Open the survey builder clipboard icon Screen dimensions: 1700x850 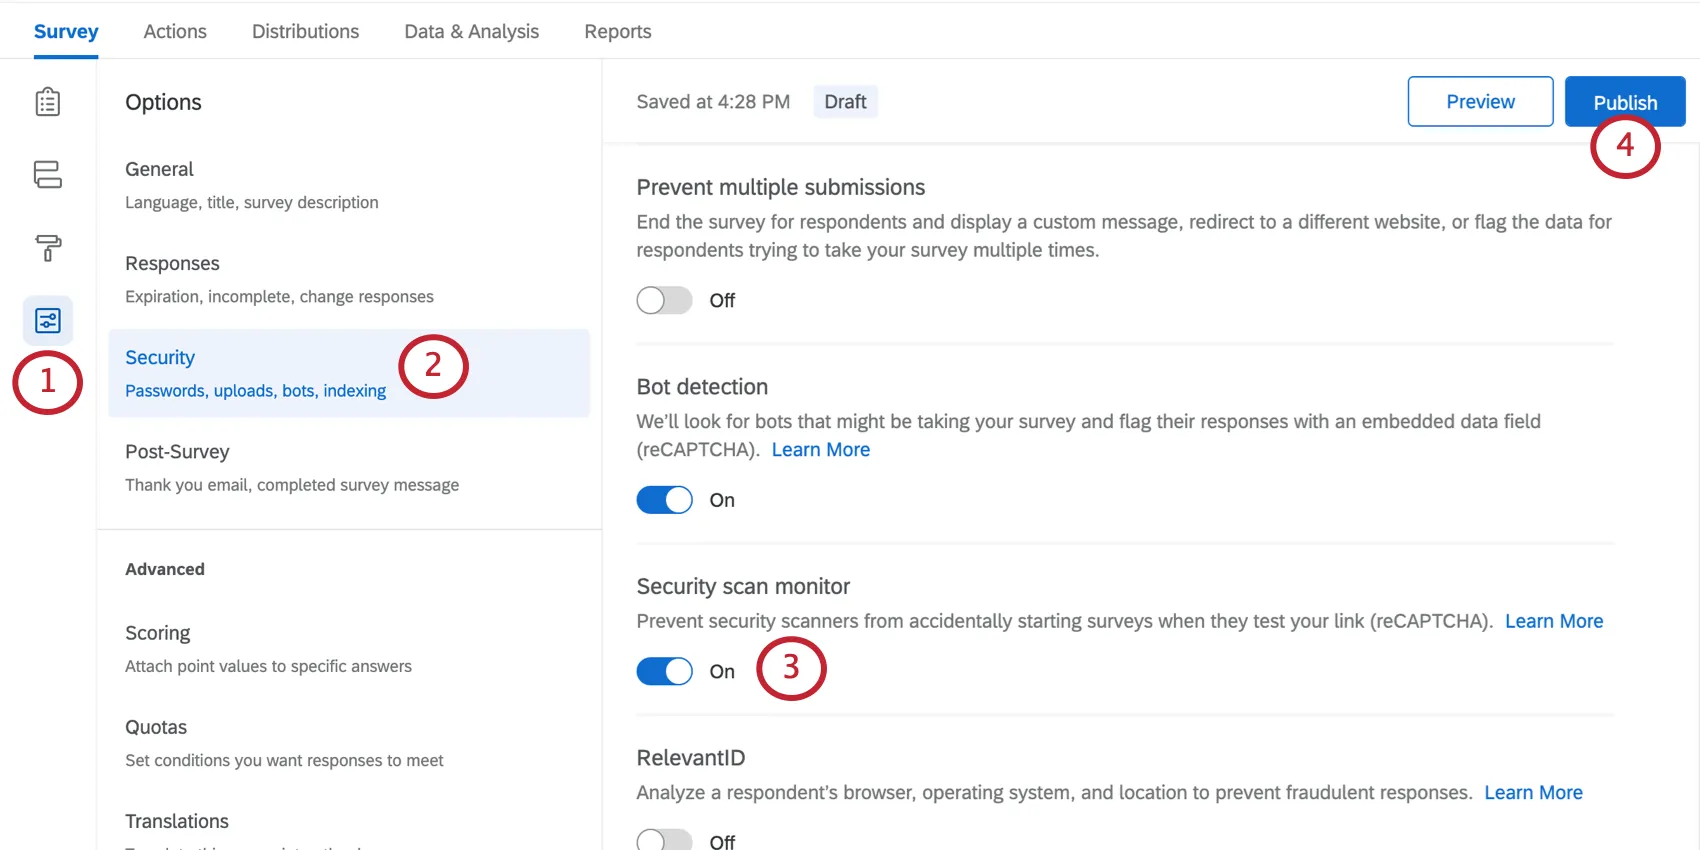tap(47, 102)
